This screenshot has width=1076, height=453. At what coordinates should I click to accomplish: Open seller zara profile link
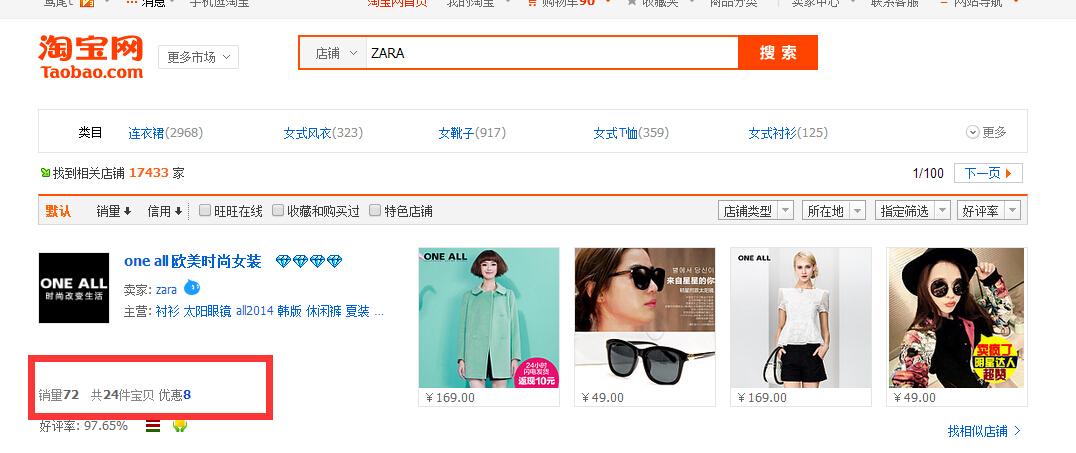coord(166,290)
